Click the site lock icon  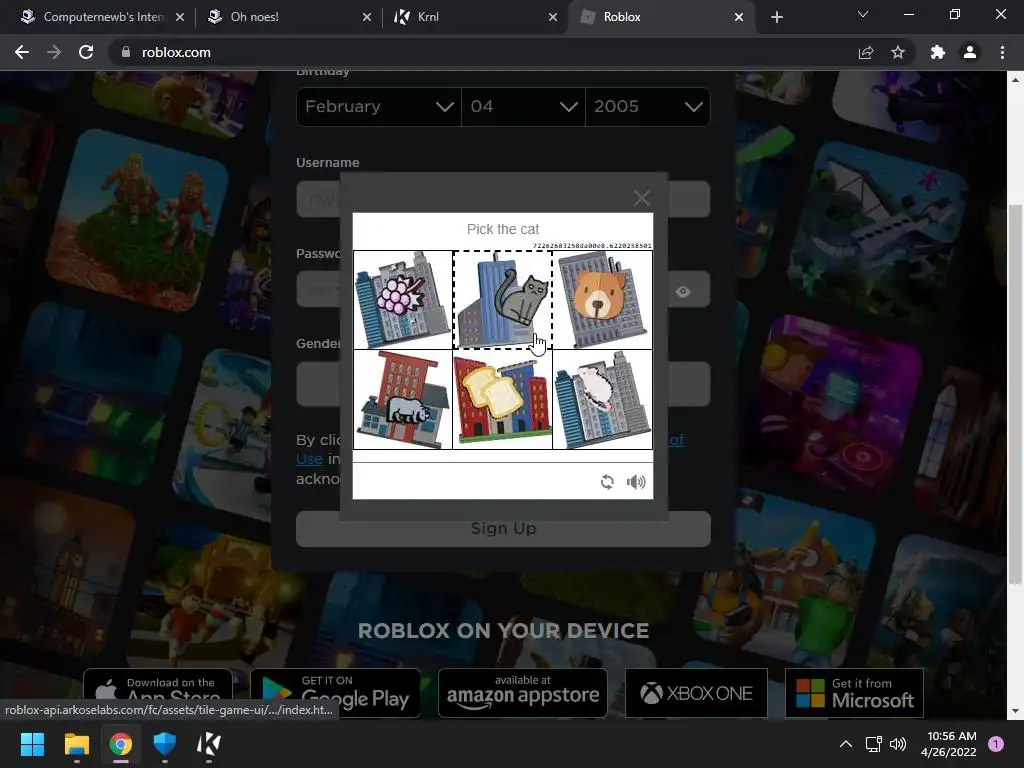click(126, 52)
